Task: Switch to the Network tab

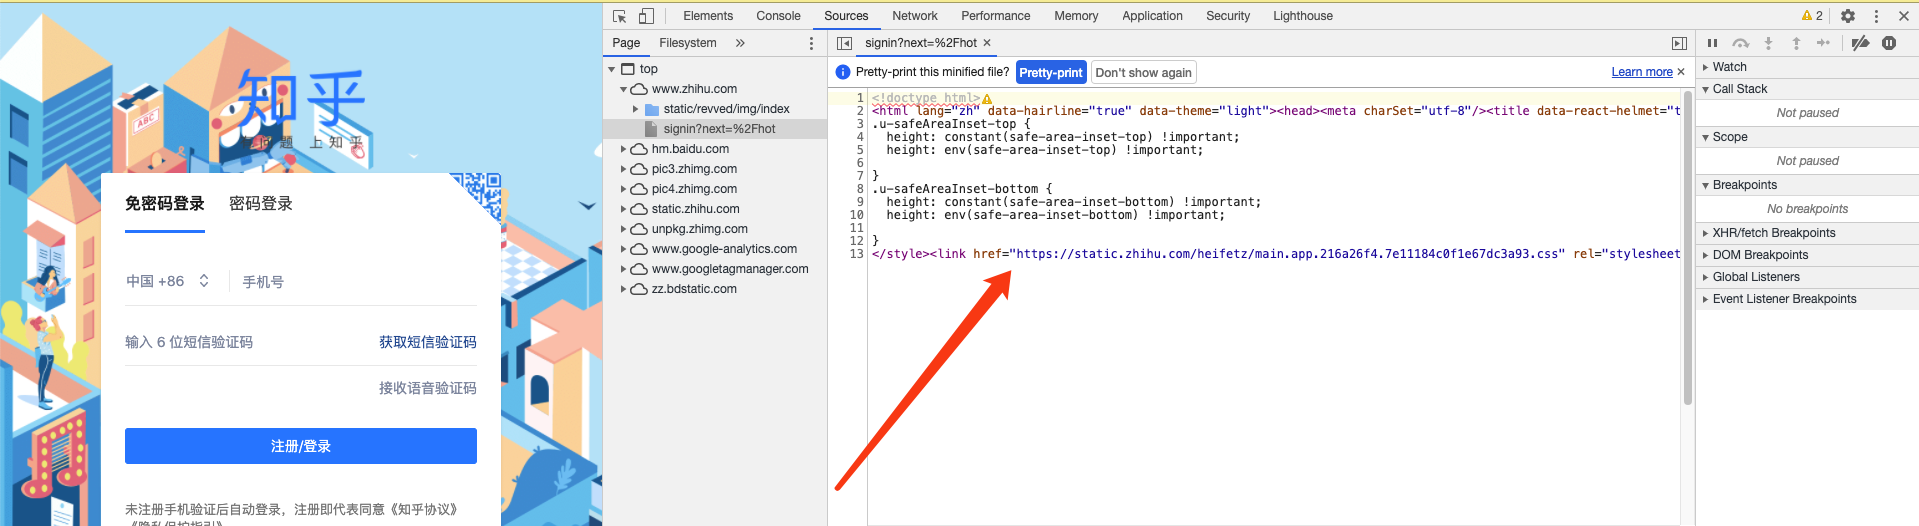Action: pyautogui.click(x=915, y=16)
